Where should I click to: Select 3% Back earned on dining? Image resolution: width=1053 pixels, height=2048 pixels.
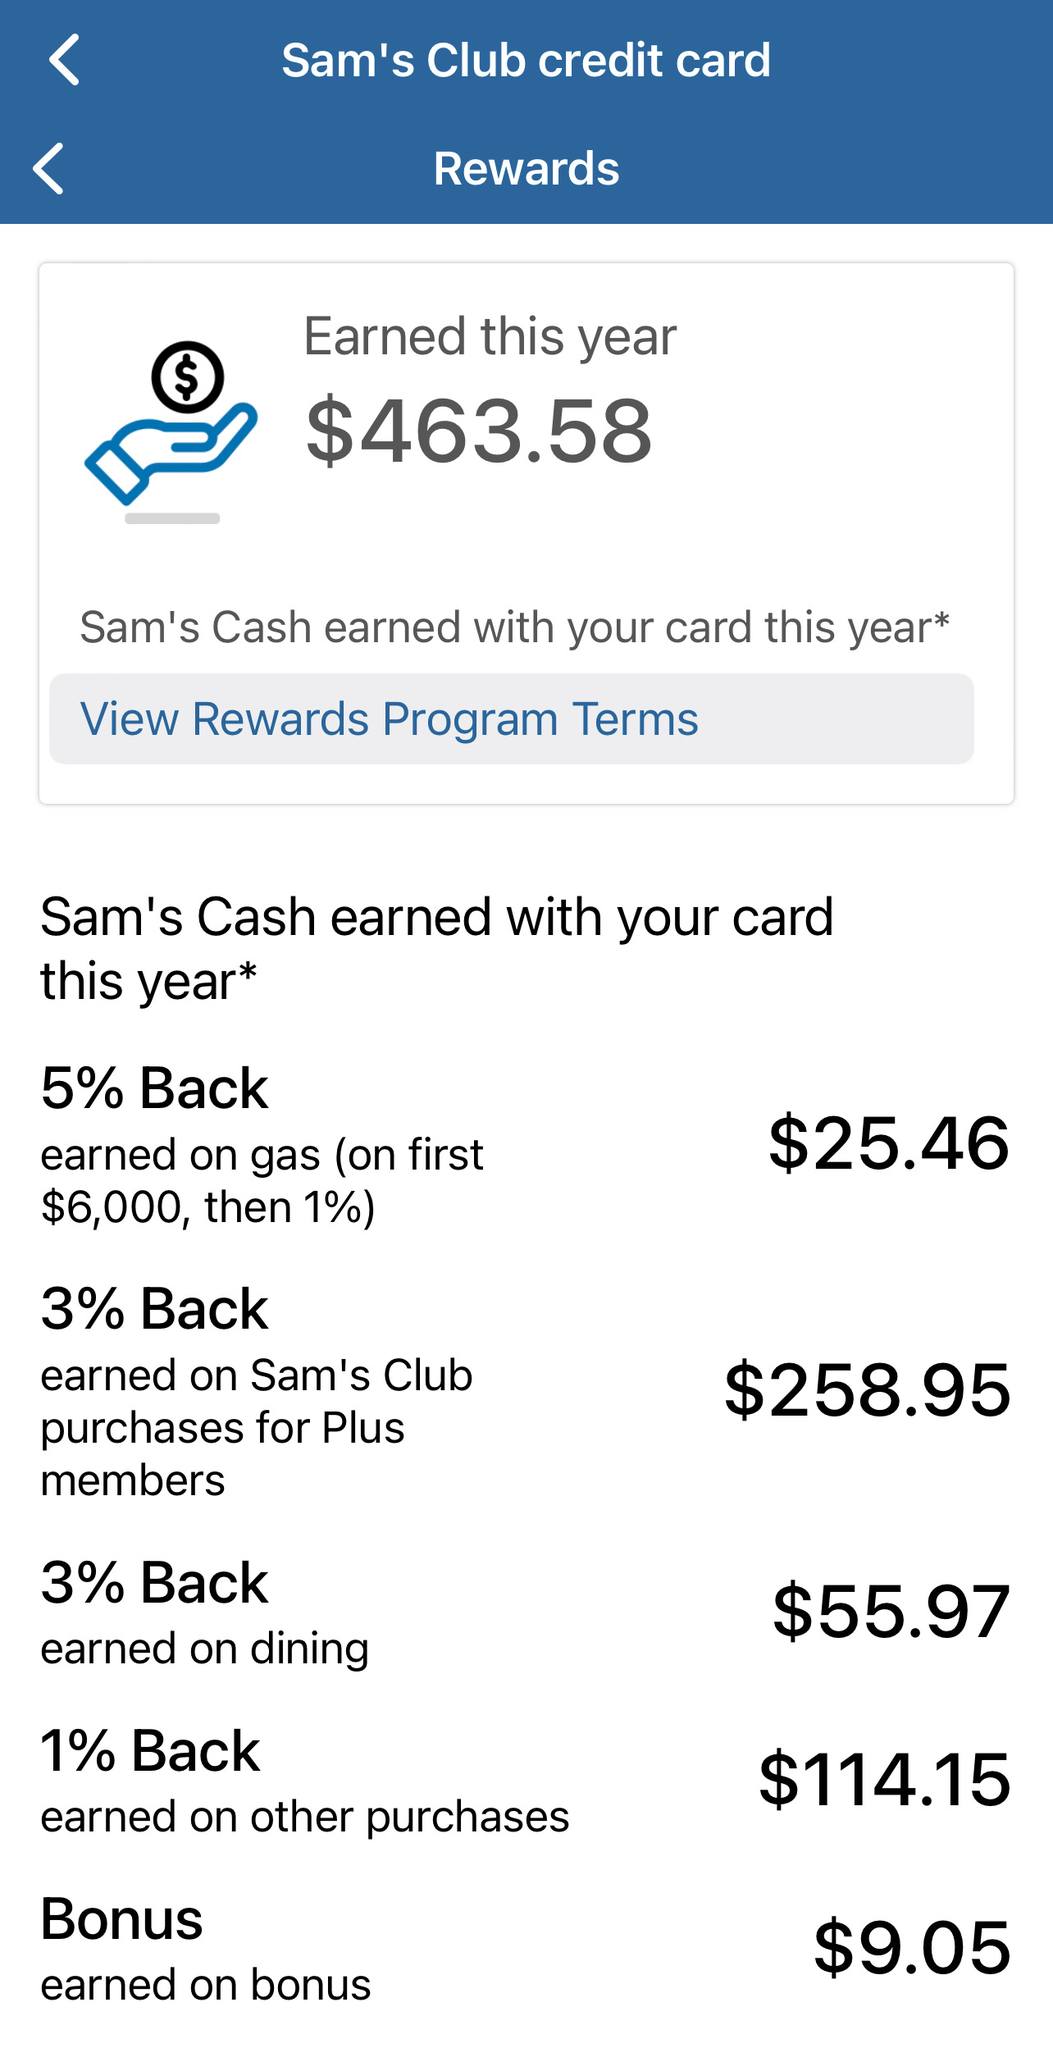coord(205,1611)
